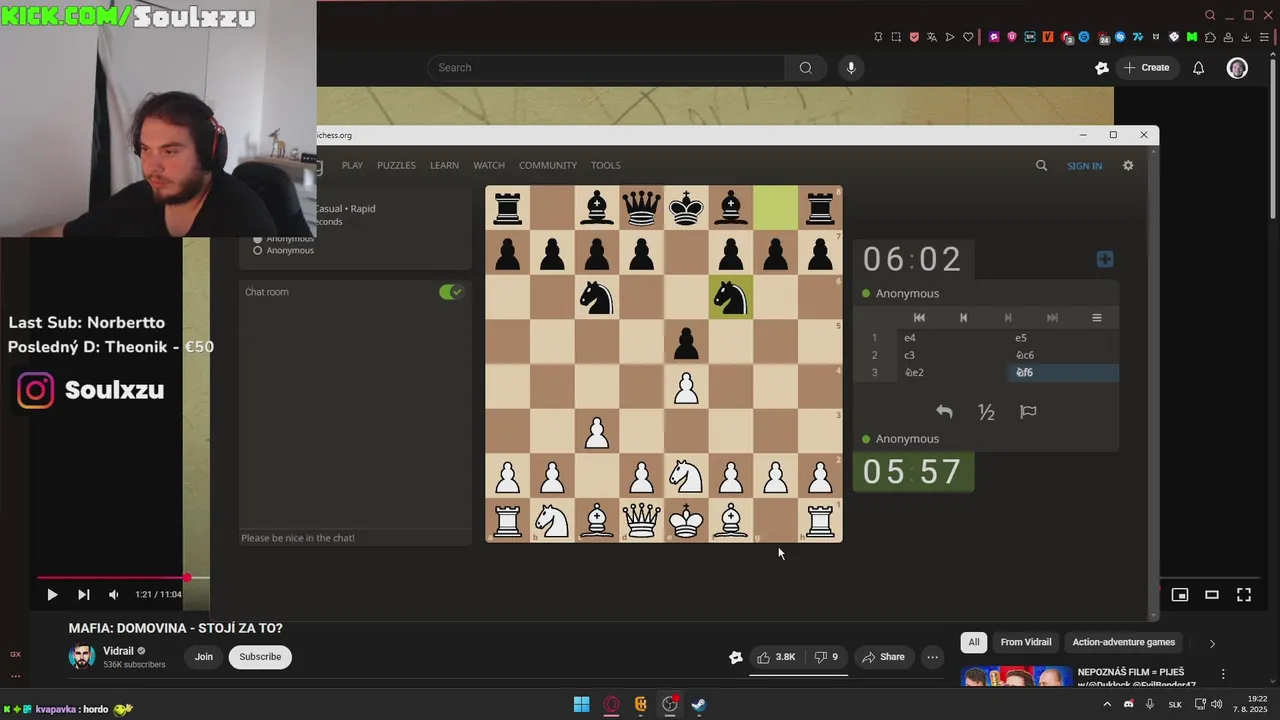1280x720 pixels.
Task: Select move Nf6 in move list
Action: tap(1062, 373)
